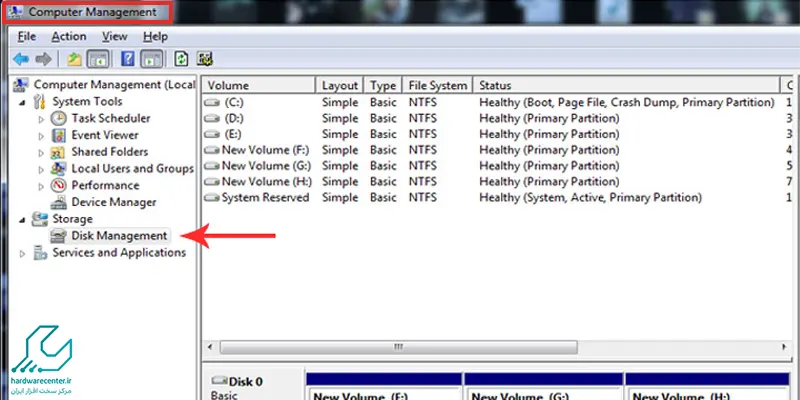Click the Performance icon
Viewport: 800px width, 400px height.
(x=59, y=186)
